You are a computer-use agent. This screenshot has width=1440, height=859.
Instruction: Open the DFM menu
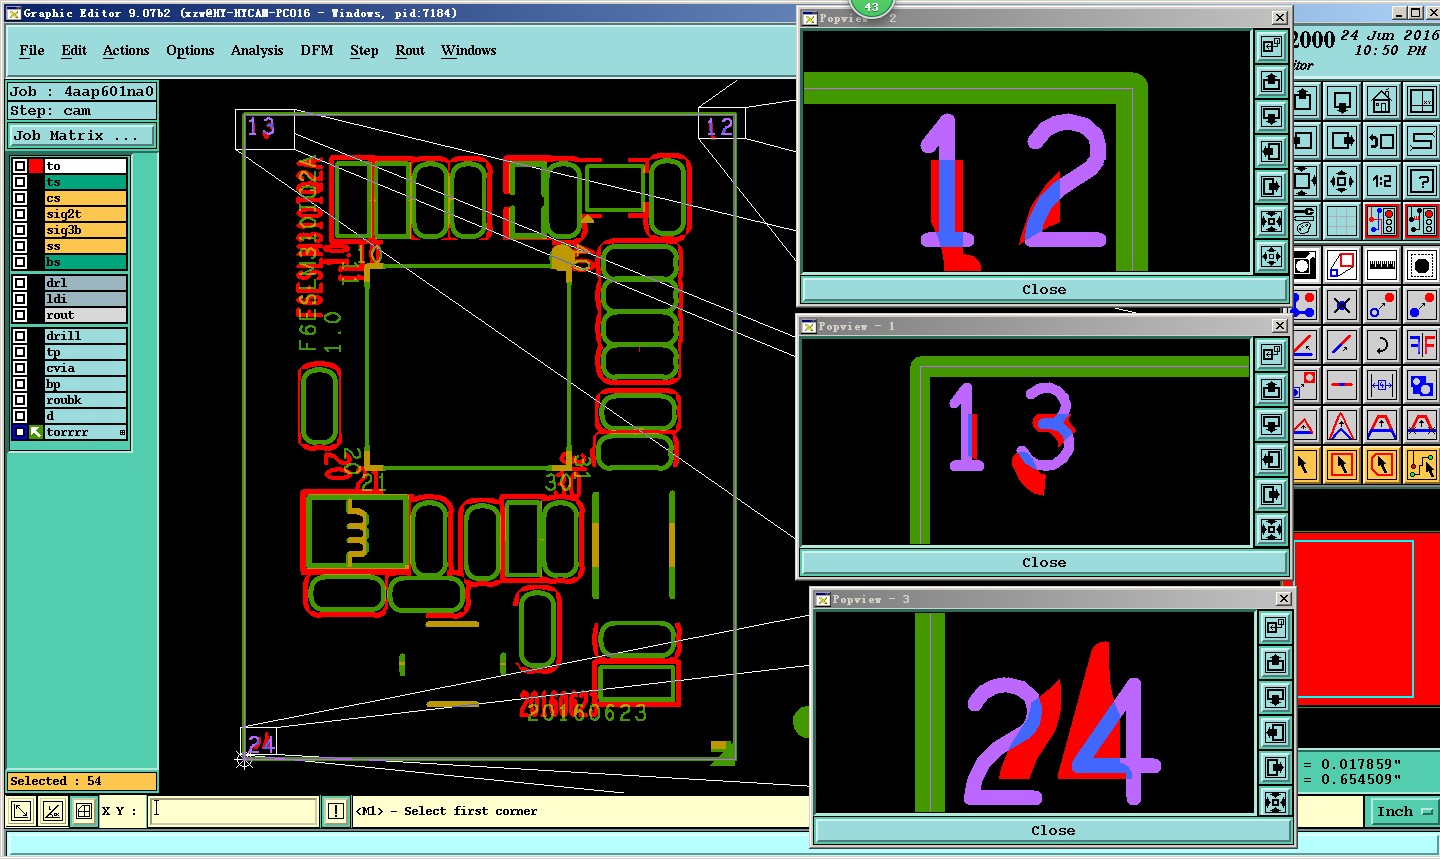point(317,50)
